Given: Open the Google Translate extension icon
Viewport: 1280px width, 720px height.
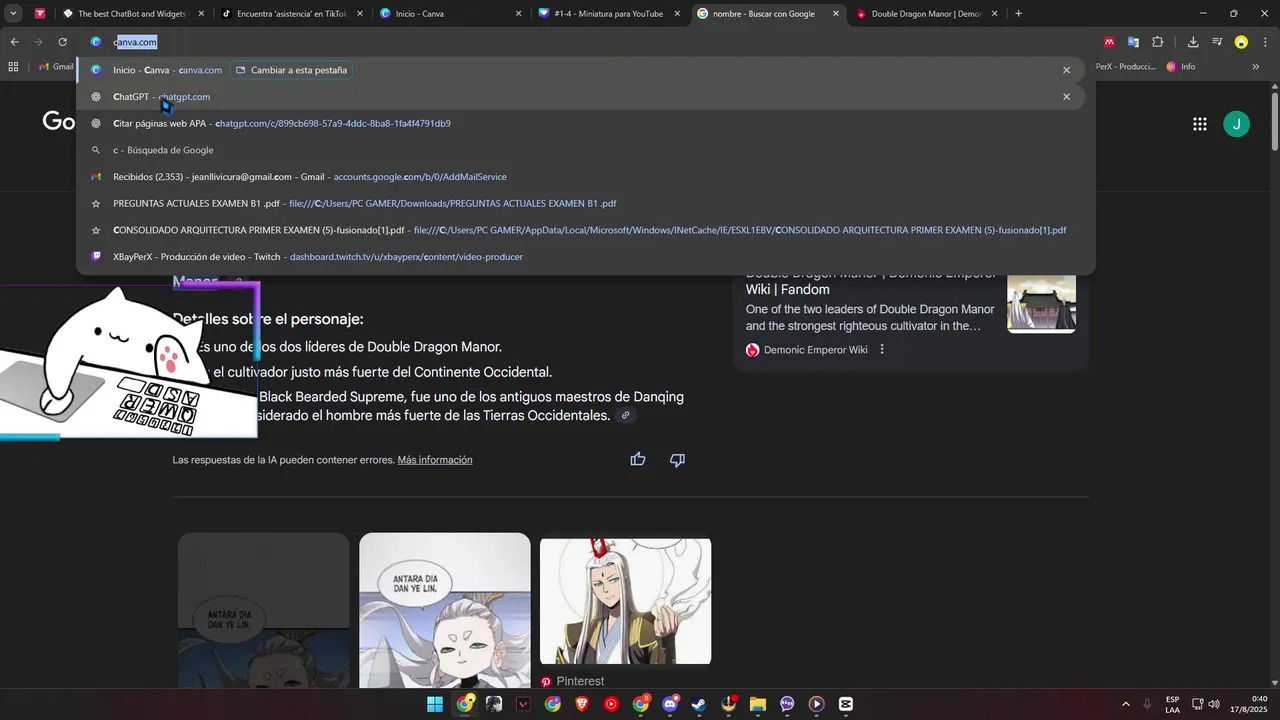Looking at the screenshot, I should click(1133, 42).
